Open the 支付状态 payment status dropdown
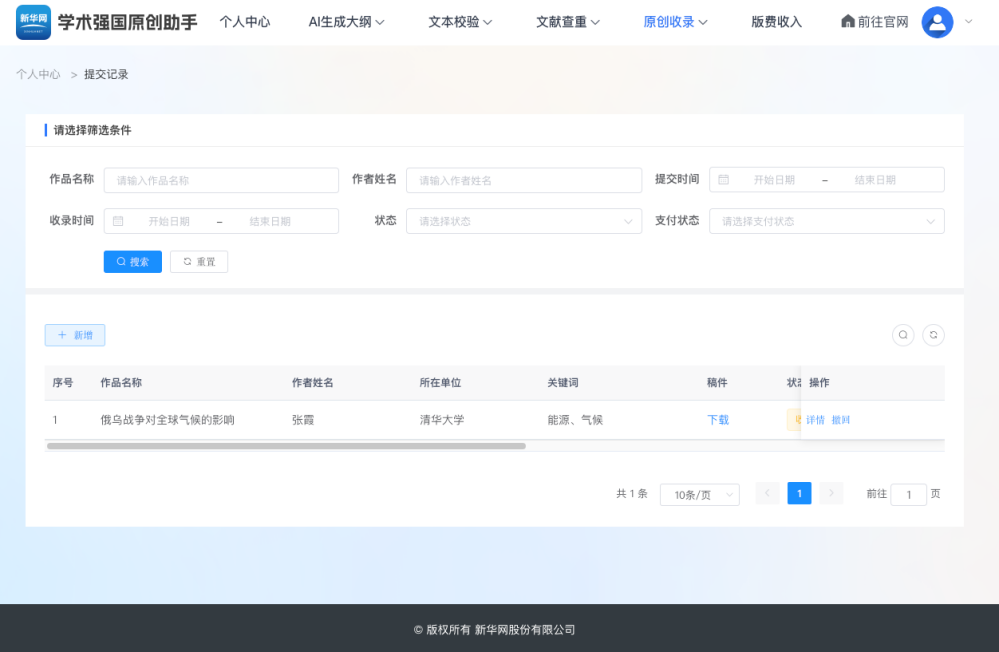 point(826,221)
